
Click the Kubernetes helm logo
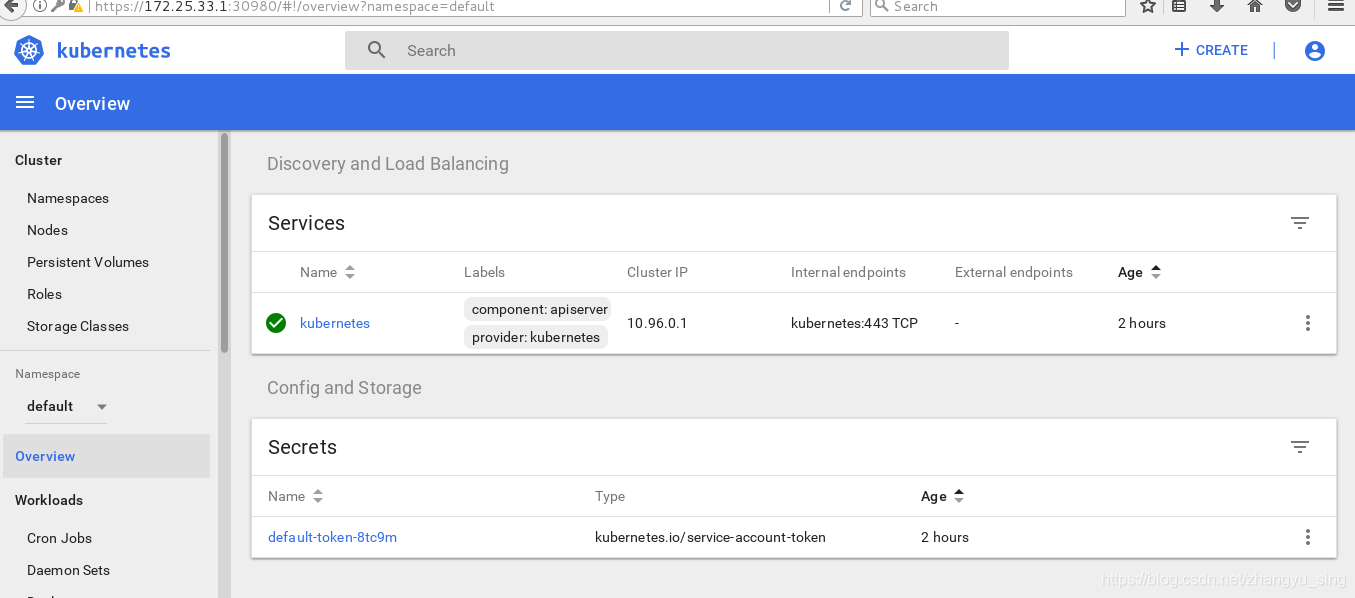point(29,50)
